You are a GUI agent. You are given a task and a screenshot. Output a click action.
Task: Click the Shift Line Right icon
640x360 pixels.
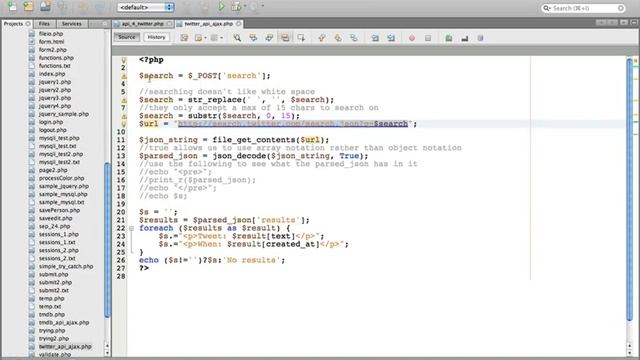(x=391, y=38)
